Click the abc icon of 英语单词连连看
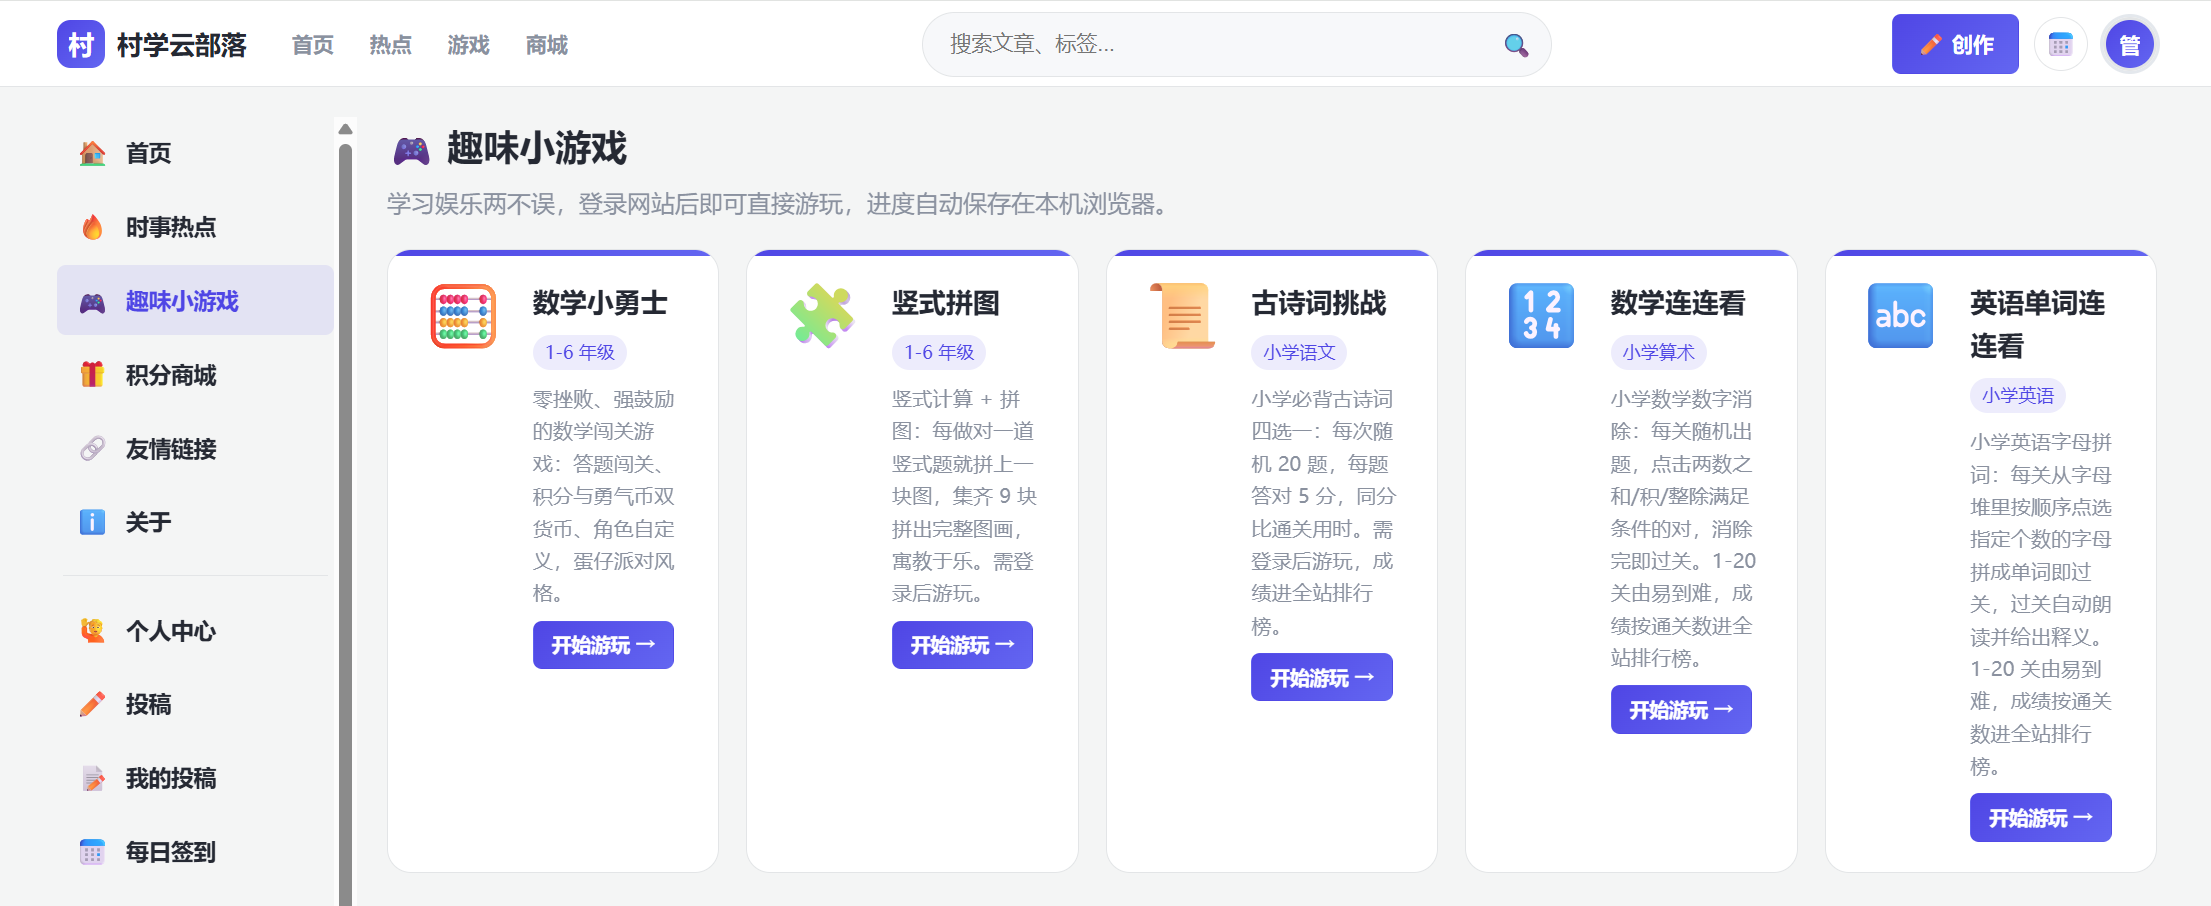 1900,316
